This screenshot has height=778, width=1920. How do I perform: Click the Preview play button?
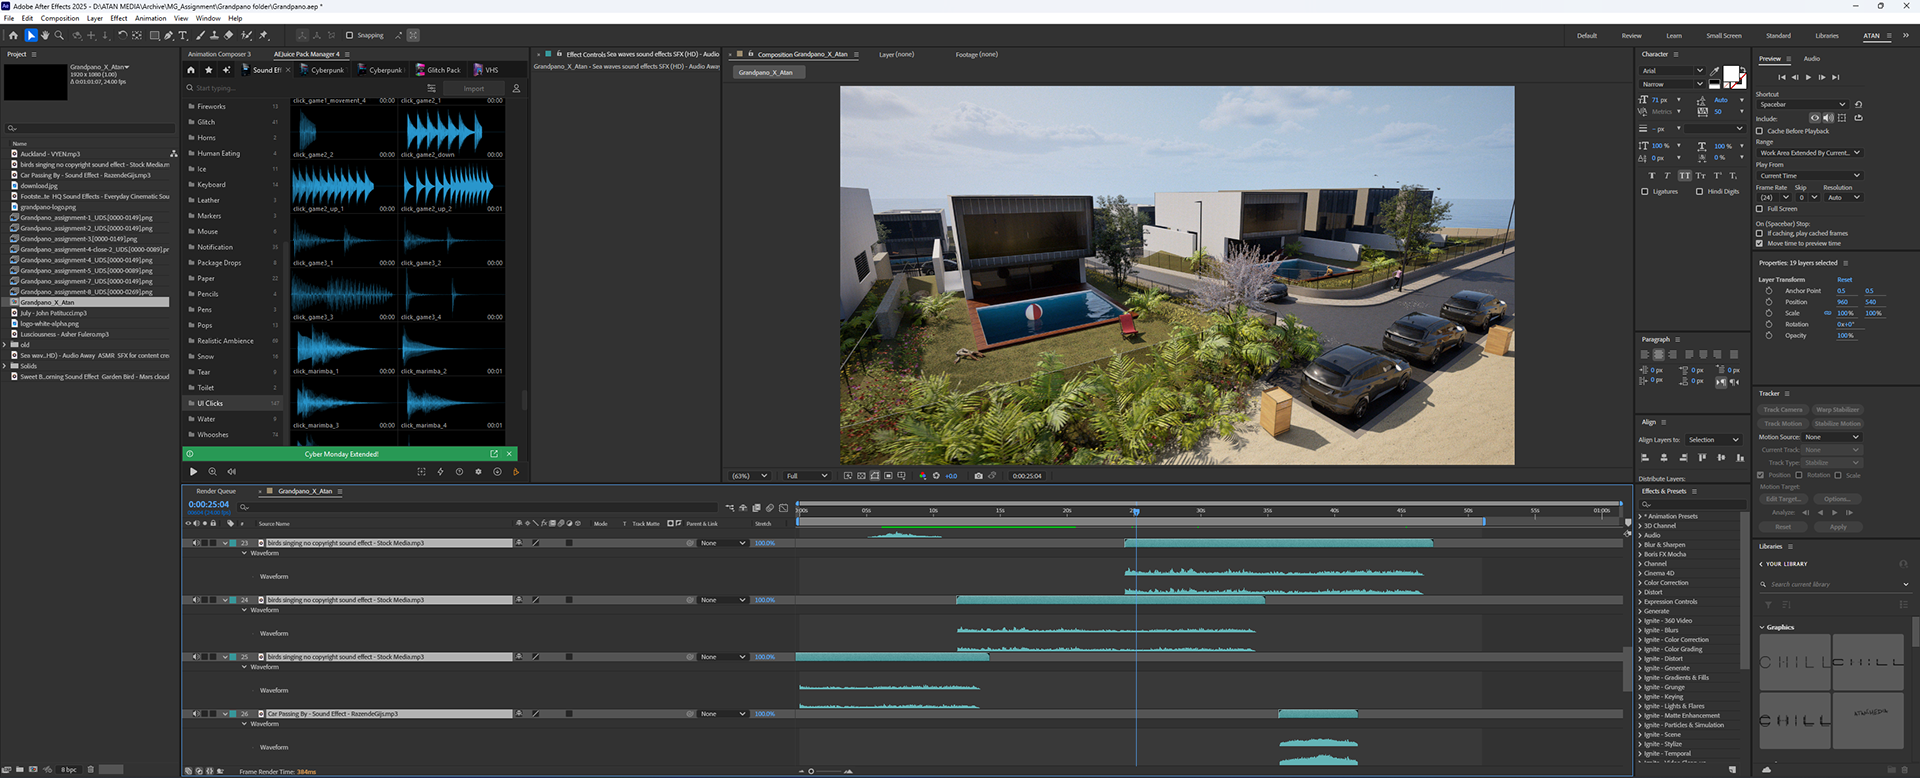pyautogui.click(x=1808, y=77)
